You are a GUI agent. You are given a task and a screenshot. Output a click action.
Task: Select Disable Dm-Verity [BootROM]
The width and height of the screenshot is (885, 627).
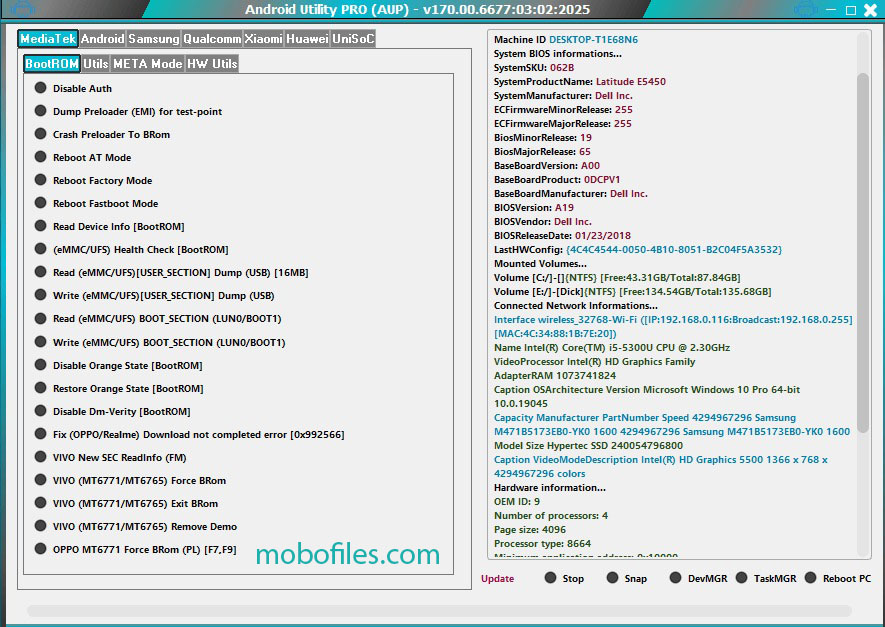coord(113,411)
